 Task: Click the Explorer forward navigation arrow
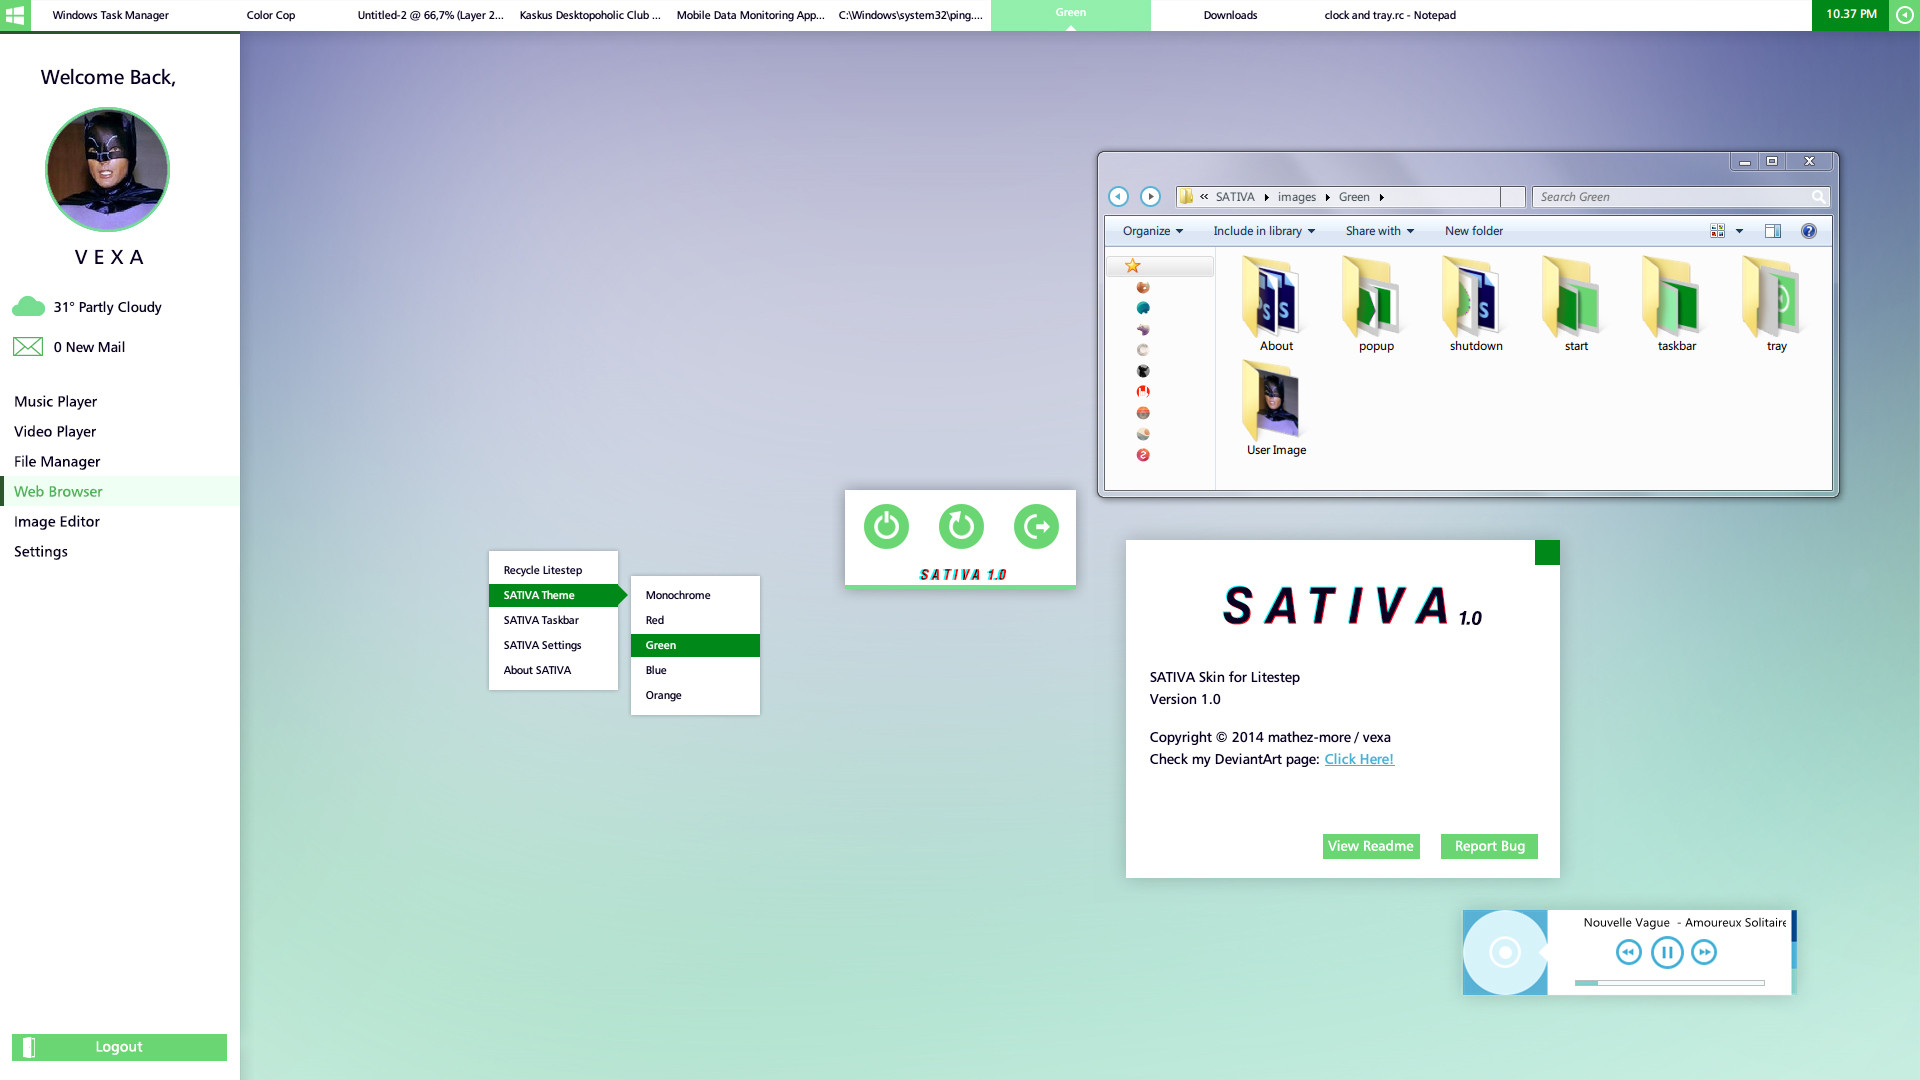pos(1150,197)
